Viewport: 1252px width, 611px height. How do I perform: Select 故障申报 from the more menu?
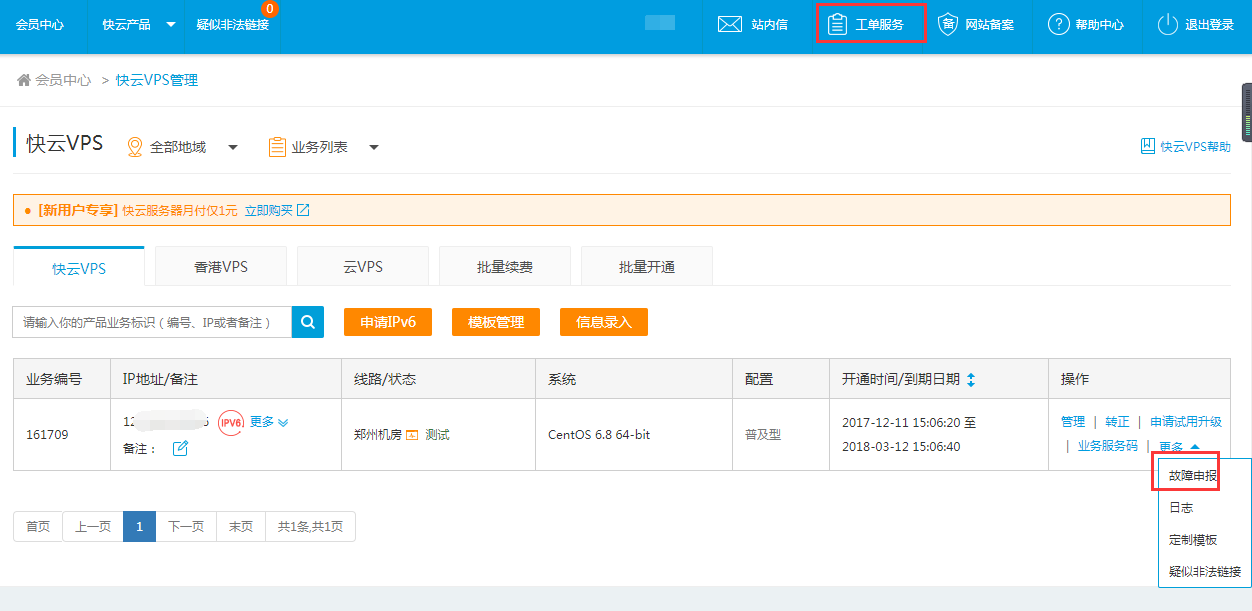tap(1193, 476)
